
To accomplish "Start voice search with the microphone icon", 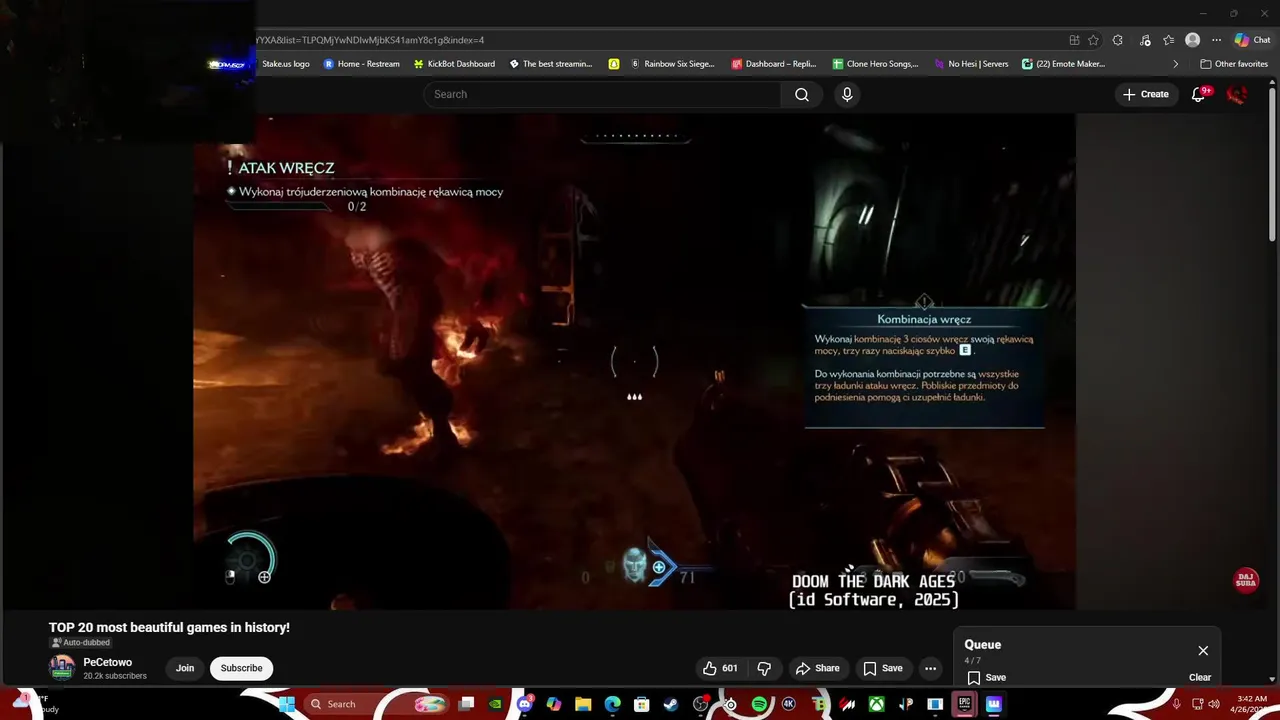I will (x=847, y=94).
